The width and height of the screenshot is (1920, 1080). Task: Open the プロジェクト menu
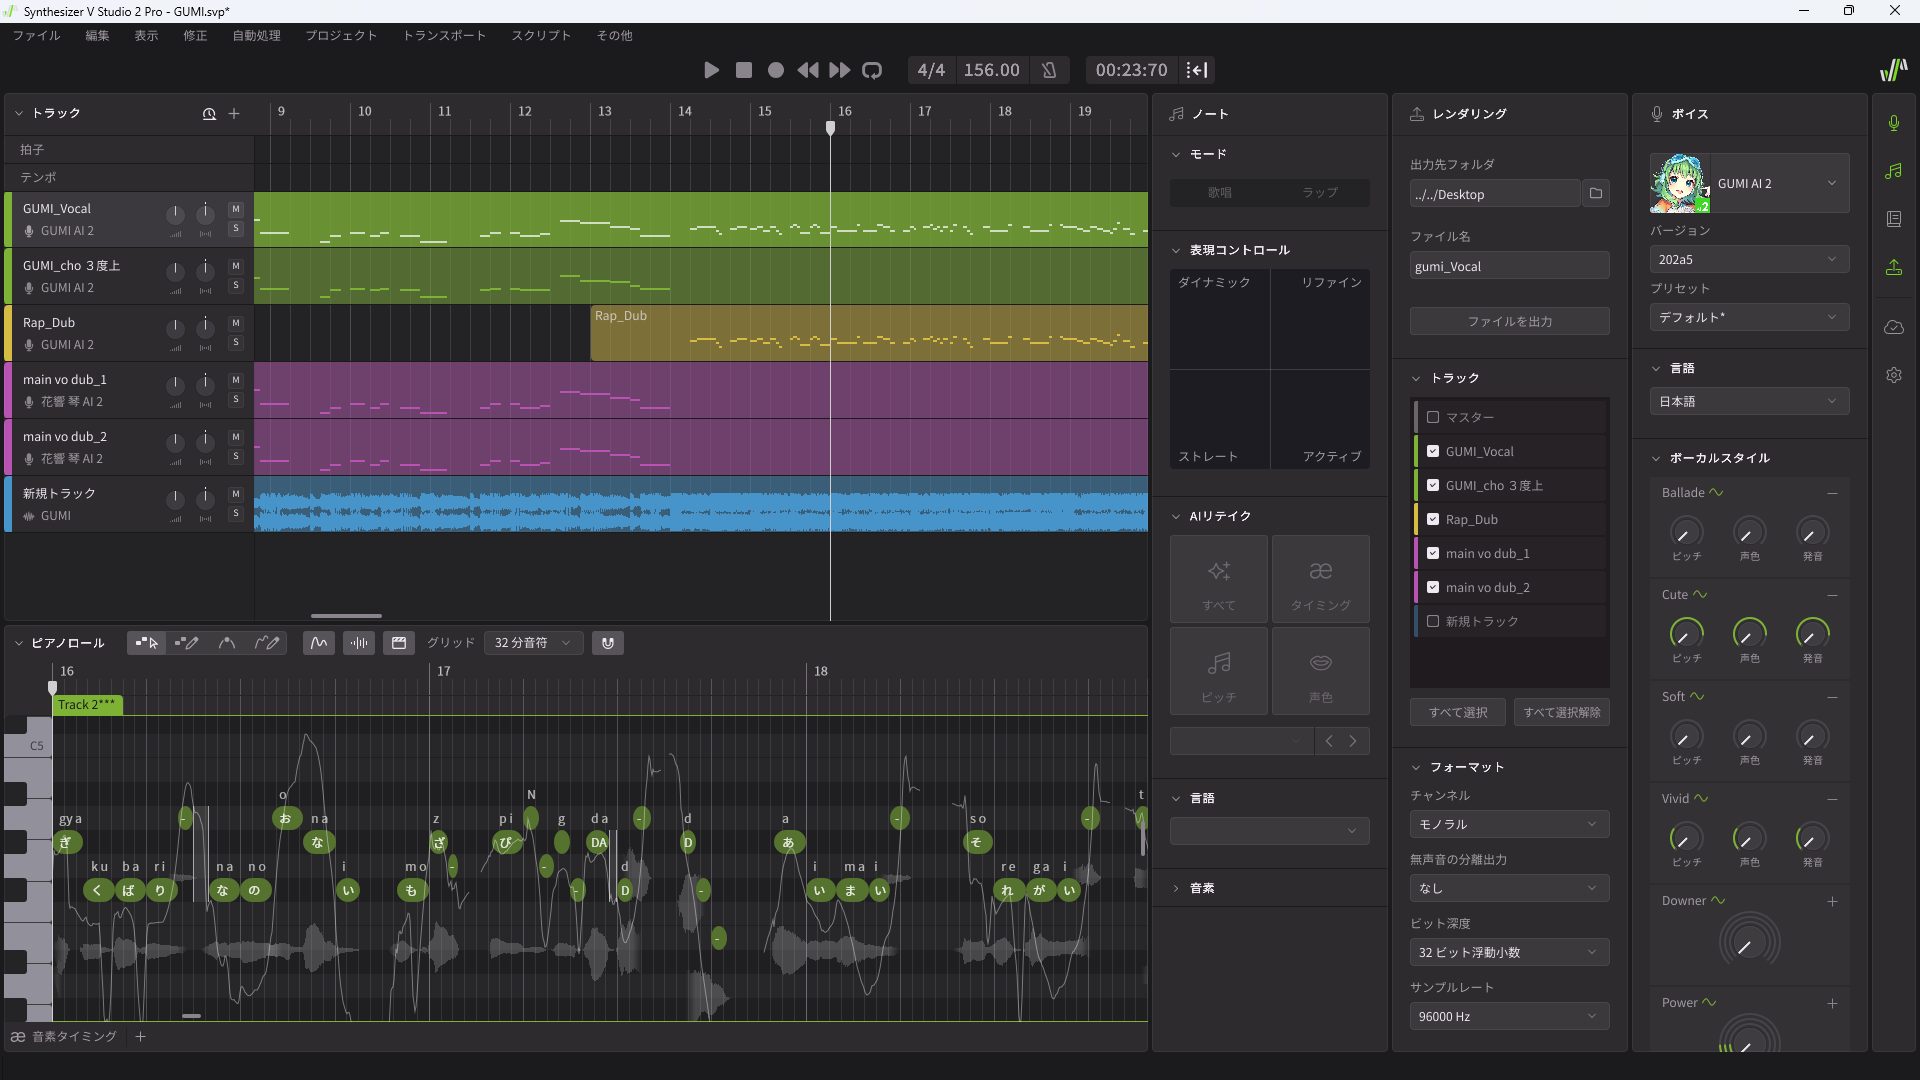coord(341,35)
